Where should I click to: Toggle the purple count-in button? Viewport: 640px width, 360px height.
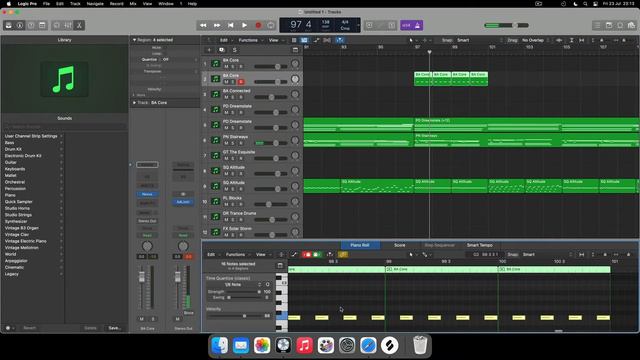[406, 25]
